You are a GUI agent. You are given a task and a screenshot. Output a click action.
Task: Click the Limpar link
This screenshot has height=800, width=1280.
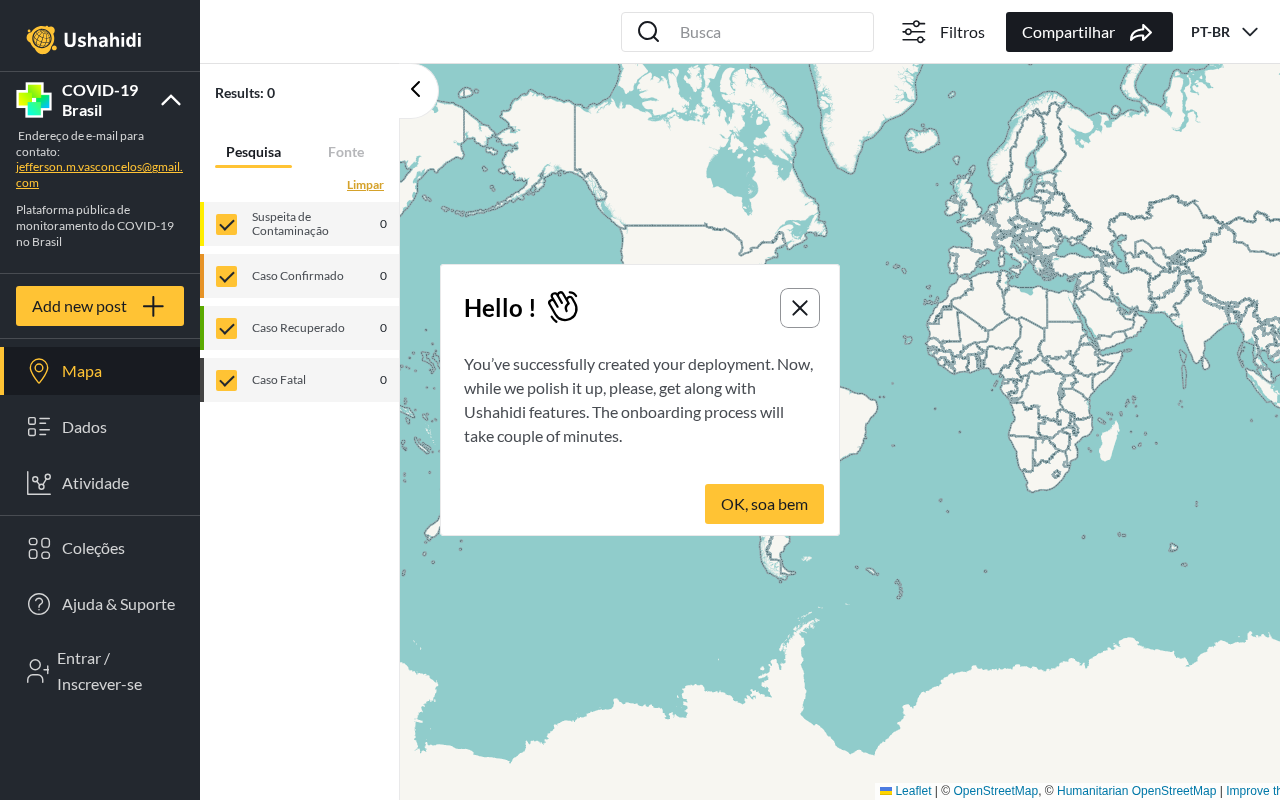pyautogui.click(x=365, y=185)
